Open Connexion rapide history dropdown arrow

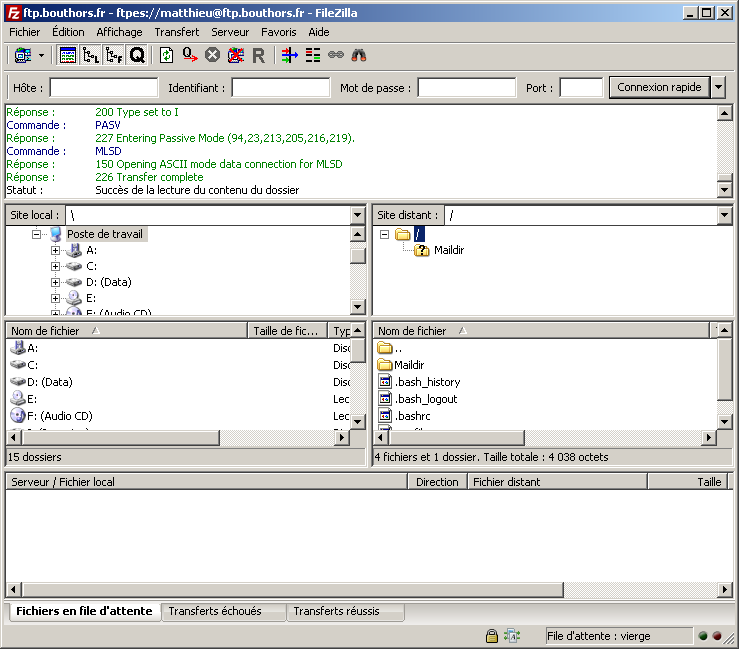pos(718,87)
